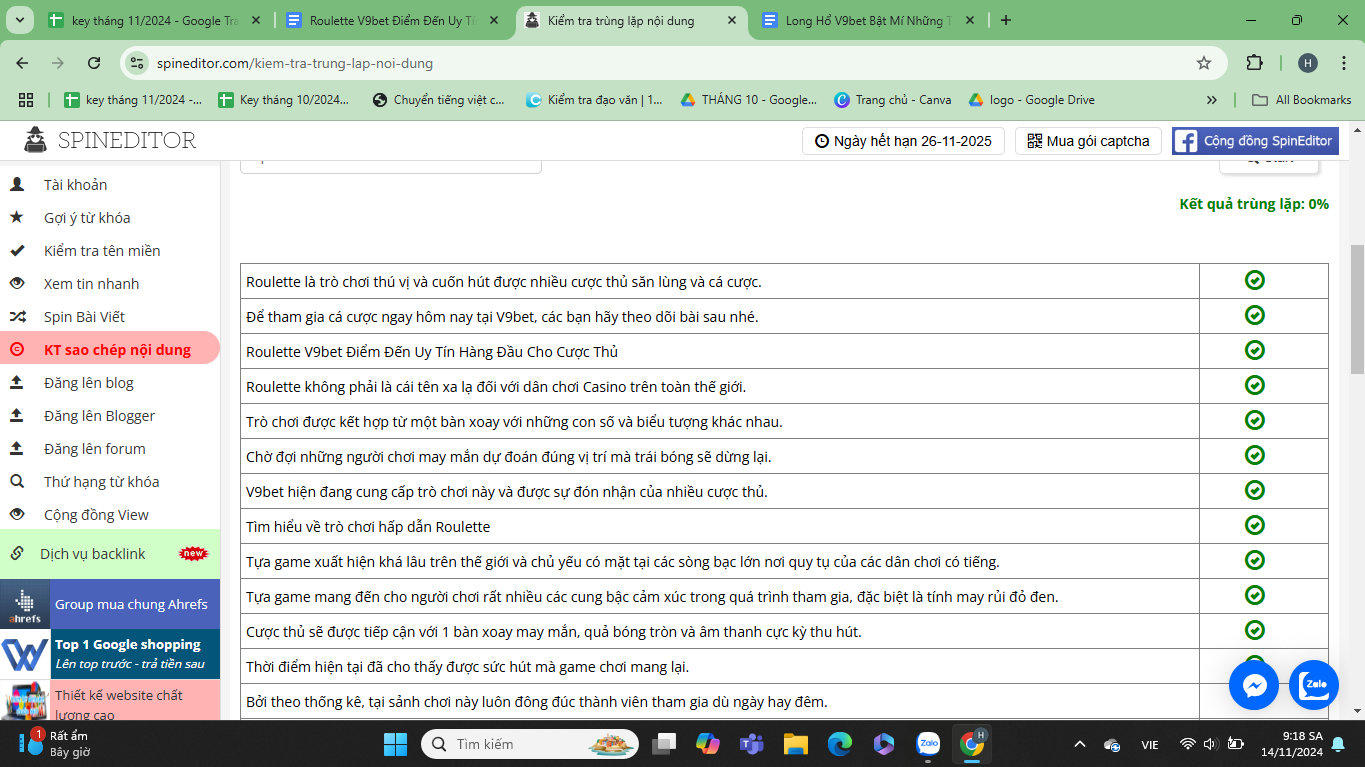Click check icon for 'Roulette là trò chơi thú vị' row

tap(1255, 280)
